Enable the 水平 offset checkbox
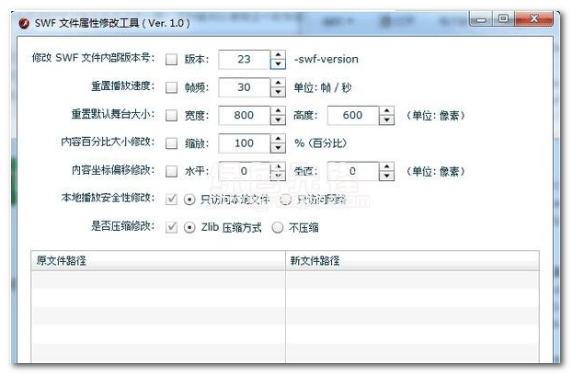571x374 pixels. pyautogui.click(x=171, y=171)
